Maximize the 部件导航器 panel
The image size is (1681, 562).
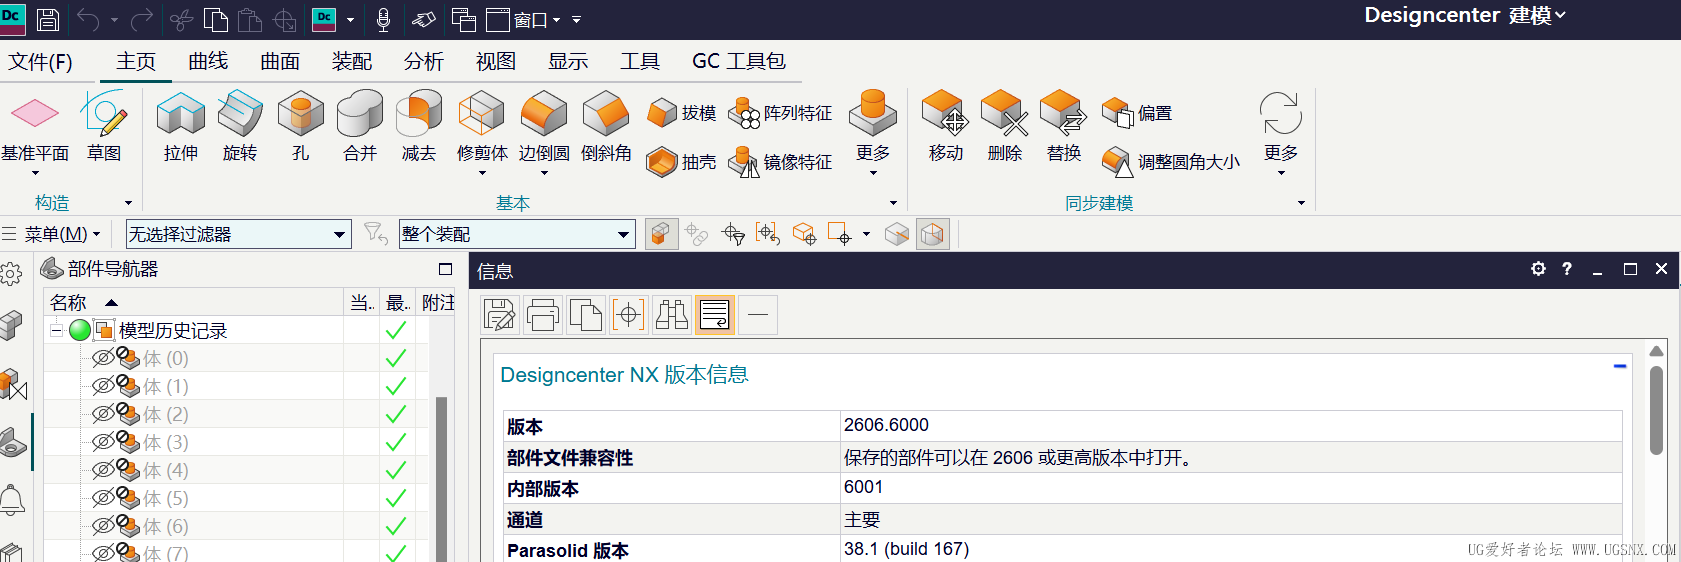coord(446,269)
